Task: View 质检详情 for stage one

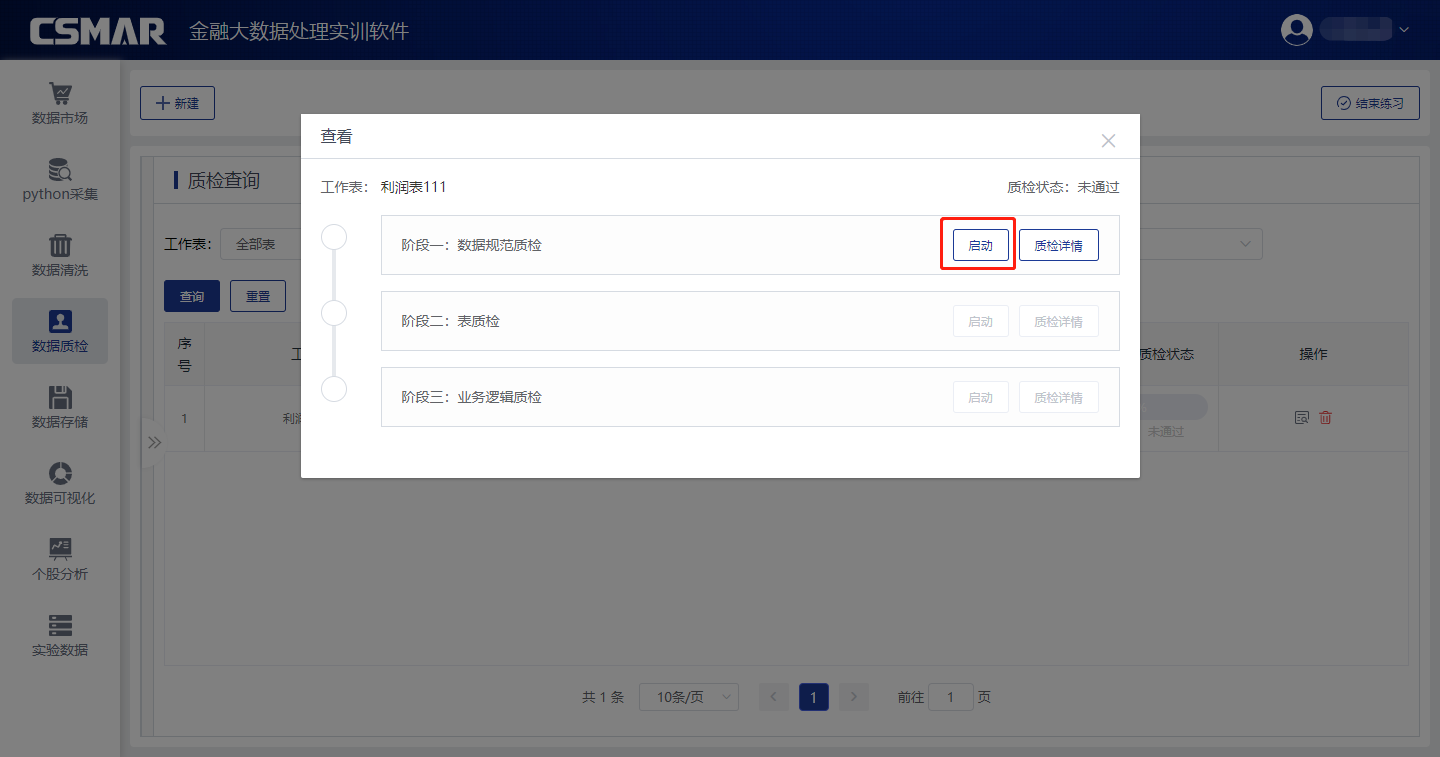Action: [x=1058, y=245]
